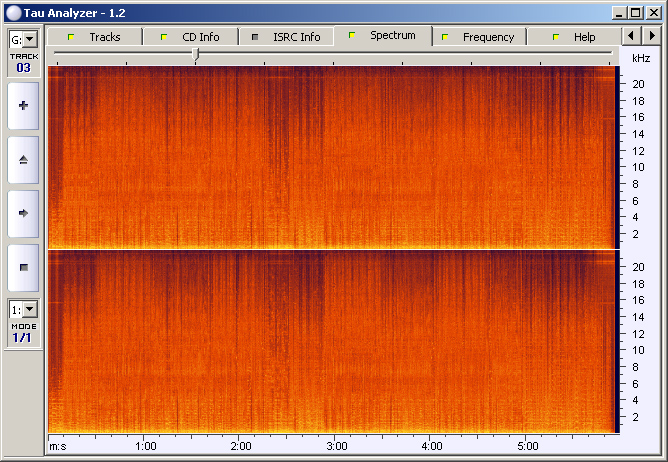
Task: Click the upper channel spectrogram at 3:00
Action: click(x=337, y=157)
